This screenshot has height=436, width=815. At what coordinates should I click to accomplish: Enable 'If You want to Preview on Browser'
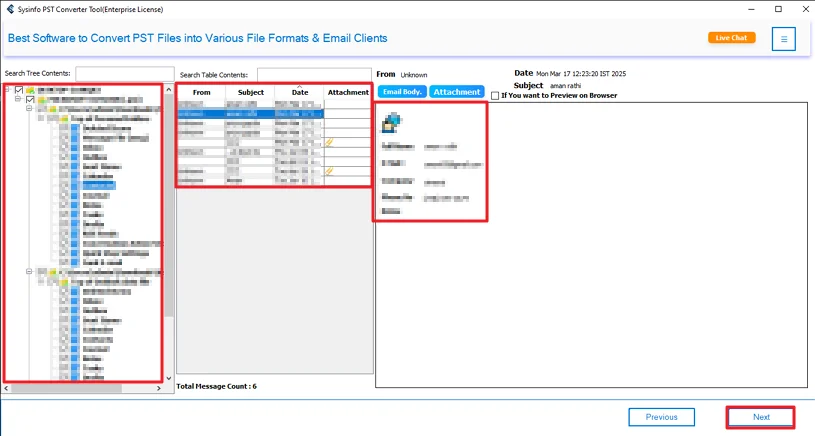click(x=495, y=96)
